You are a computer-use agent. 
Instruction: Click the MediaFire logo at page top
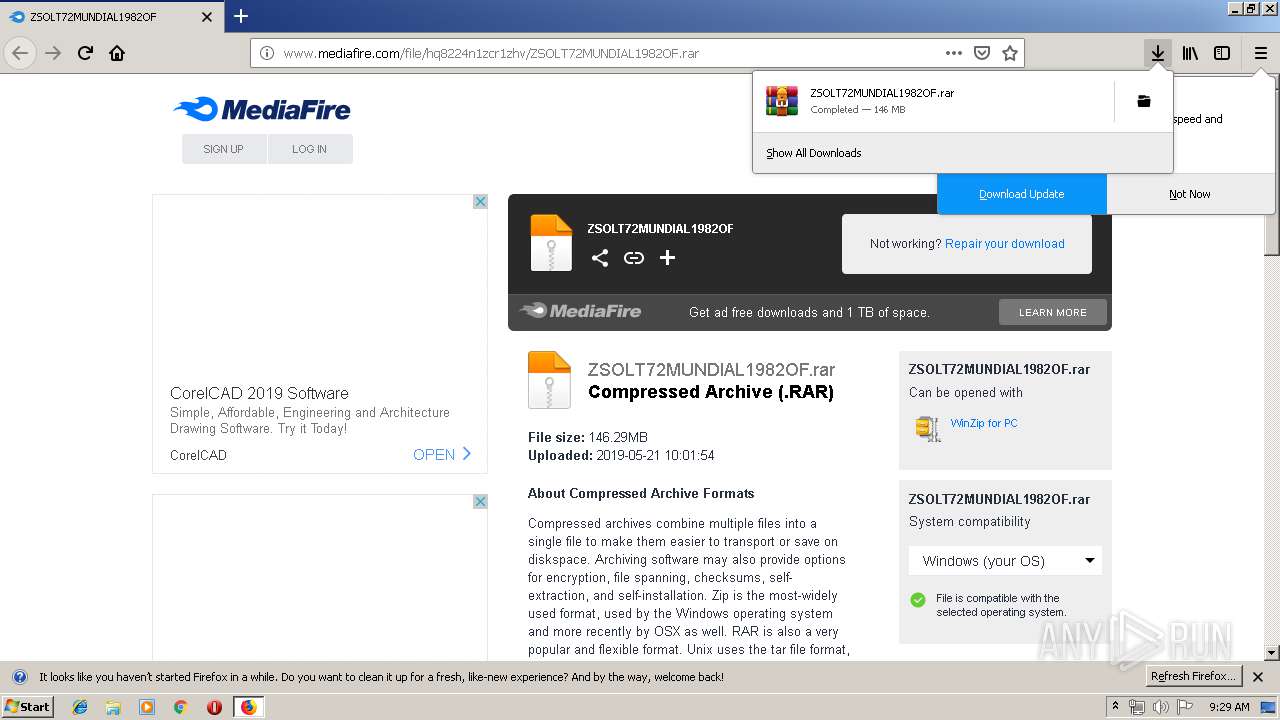(262, 109)
